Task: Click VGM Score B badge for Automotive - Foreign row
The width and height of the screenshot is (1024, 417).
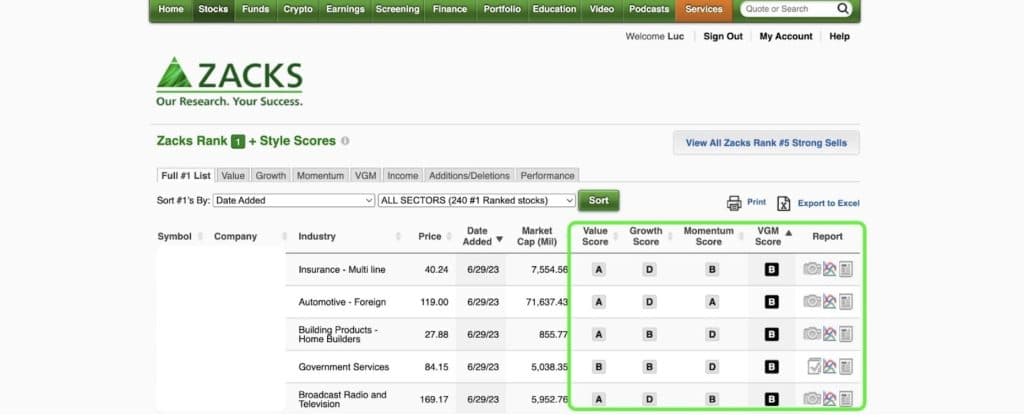Action: tap(771, 301)
